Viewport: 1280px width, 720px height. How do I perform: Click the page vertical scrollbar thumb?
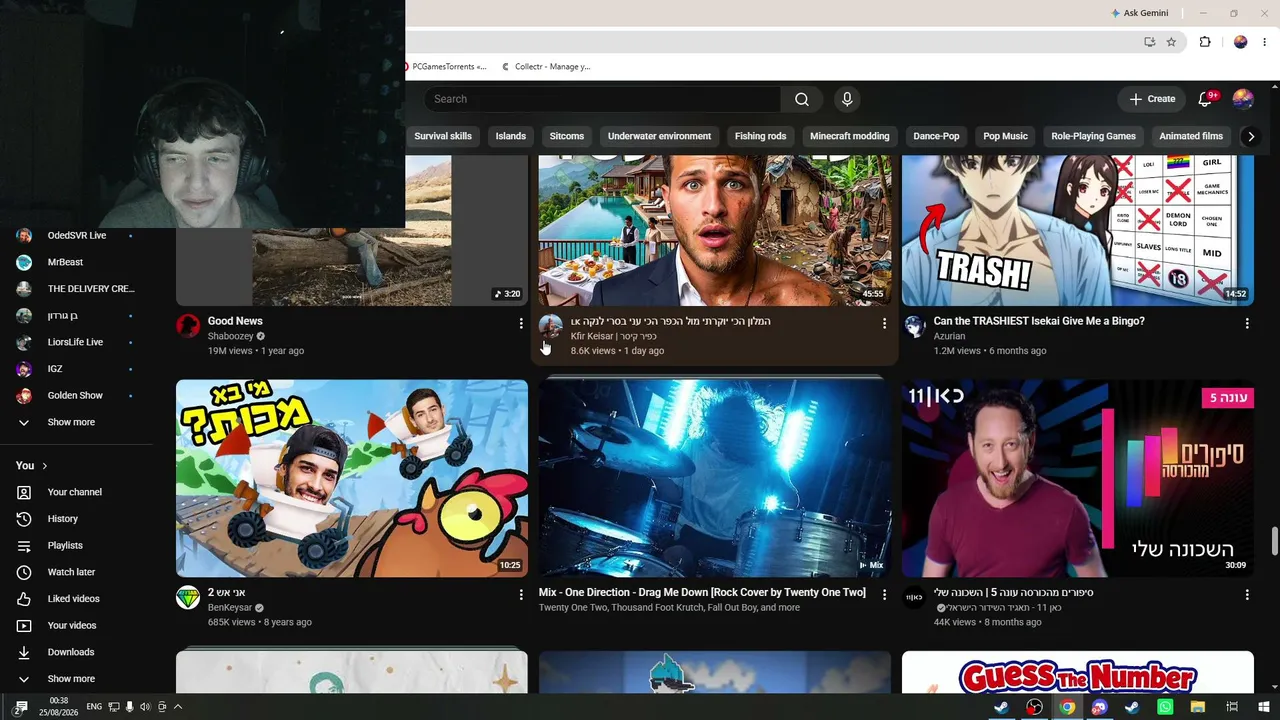[x=1275, y=541]
